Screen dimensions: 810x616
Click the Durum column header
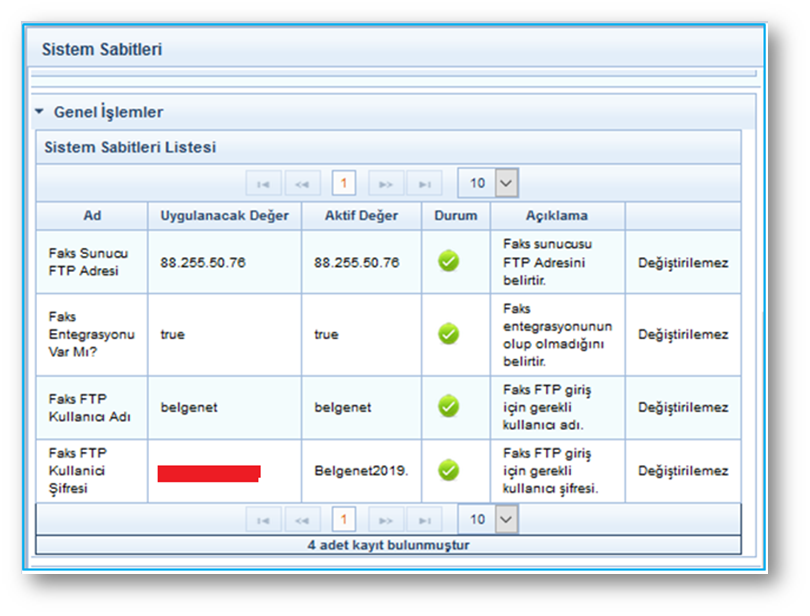456,216
